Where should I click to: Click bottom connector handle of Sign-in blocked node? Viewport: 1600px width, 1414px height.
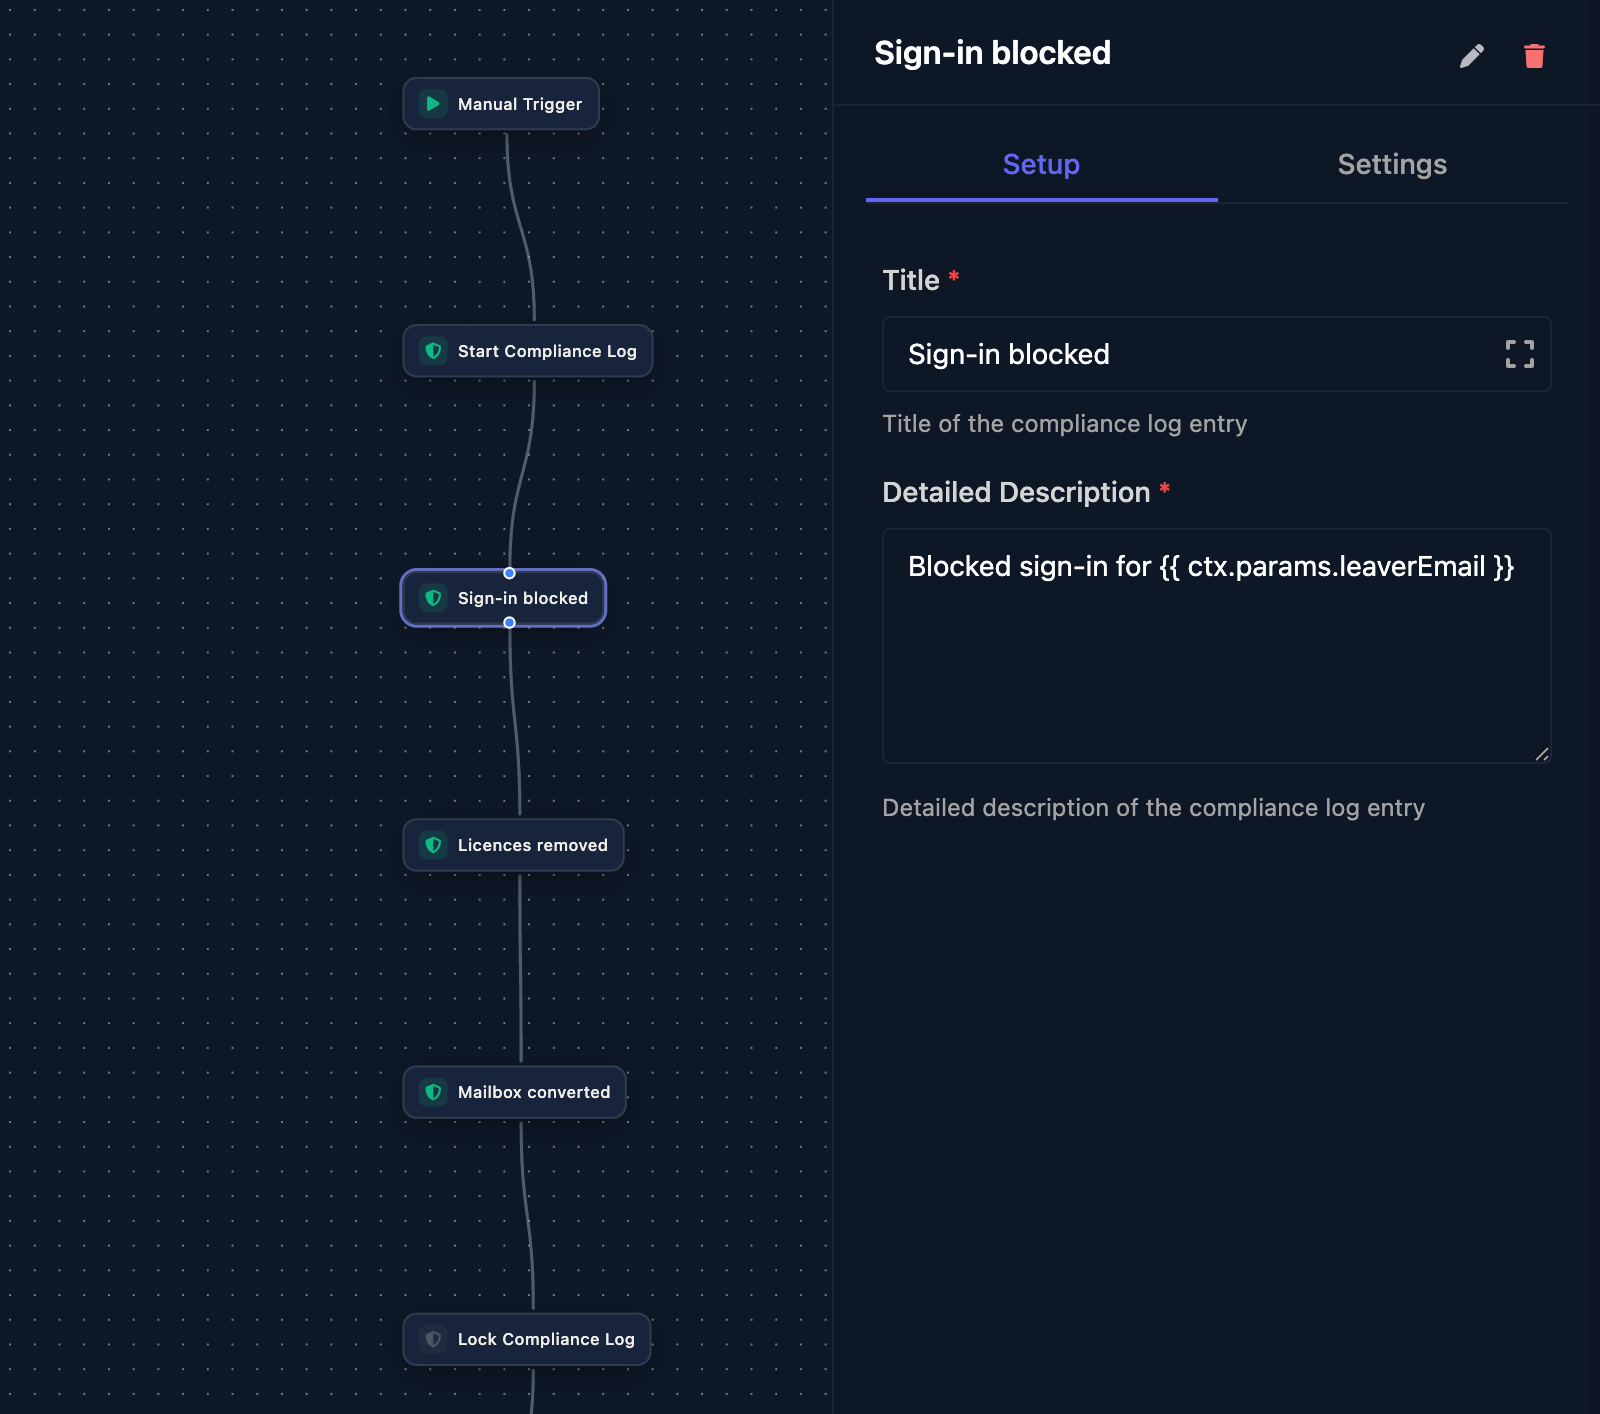coord(510,623)
